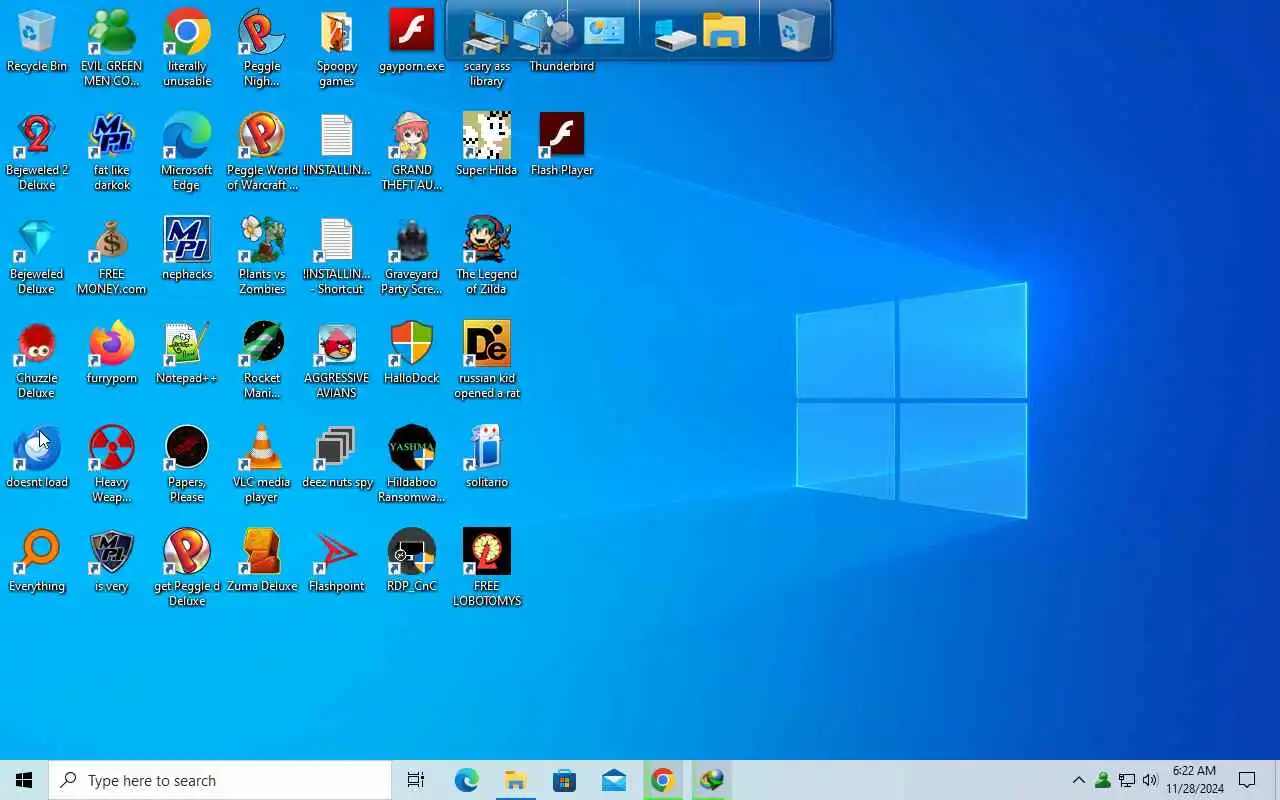Open the Recycle Bin in the top dock
The width and height of the screenshot is (1280, 800).
795,31
